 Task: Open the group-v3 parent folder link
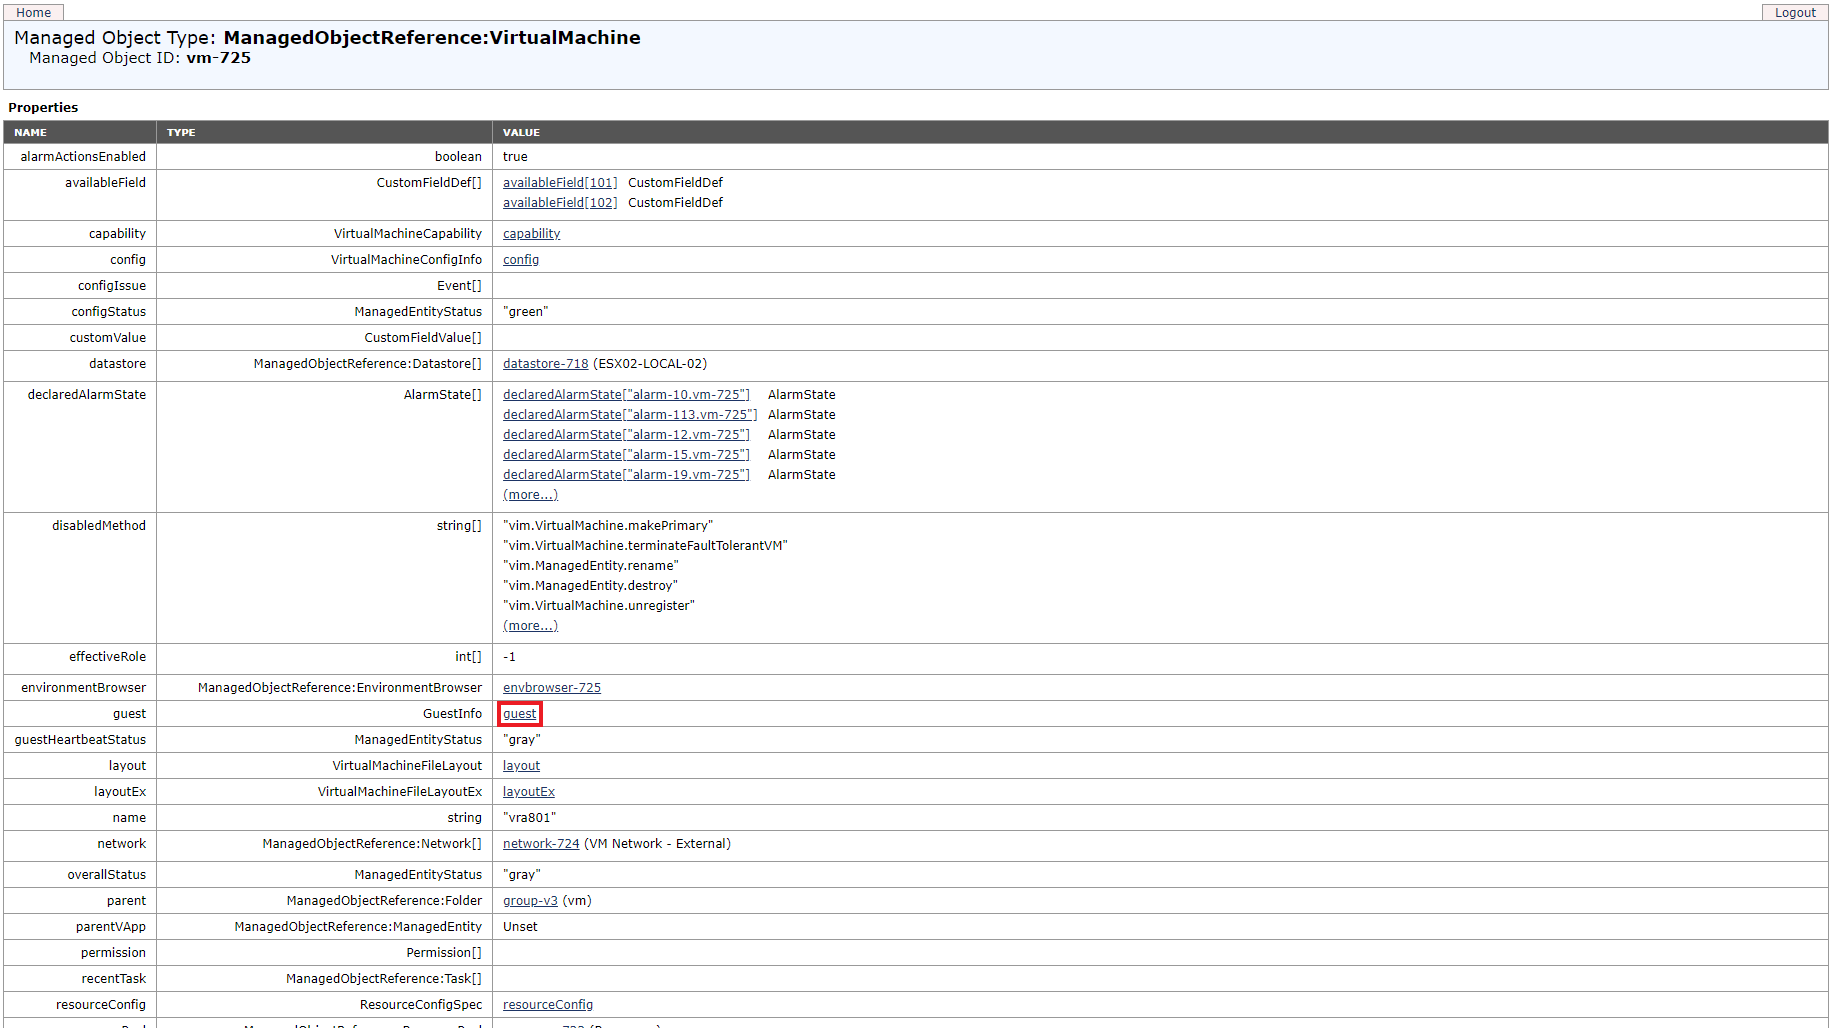530,900
